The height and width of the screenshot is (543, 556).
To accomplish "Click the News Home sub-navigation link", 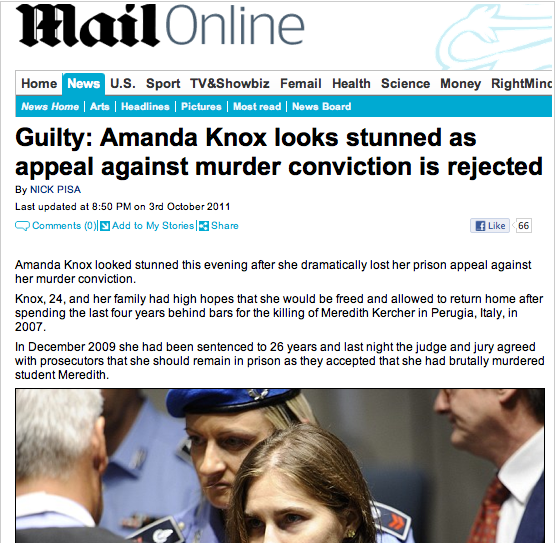I will [50, 107].
